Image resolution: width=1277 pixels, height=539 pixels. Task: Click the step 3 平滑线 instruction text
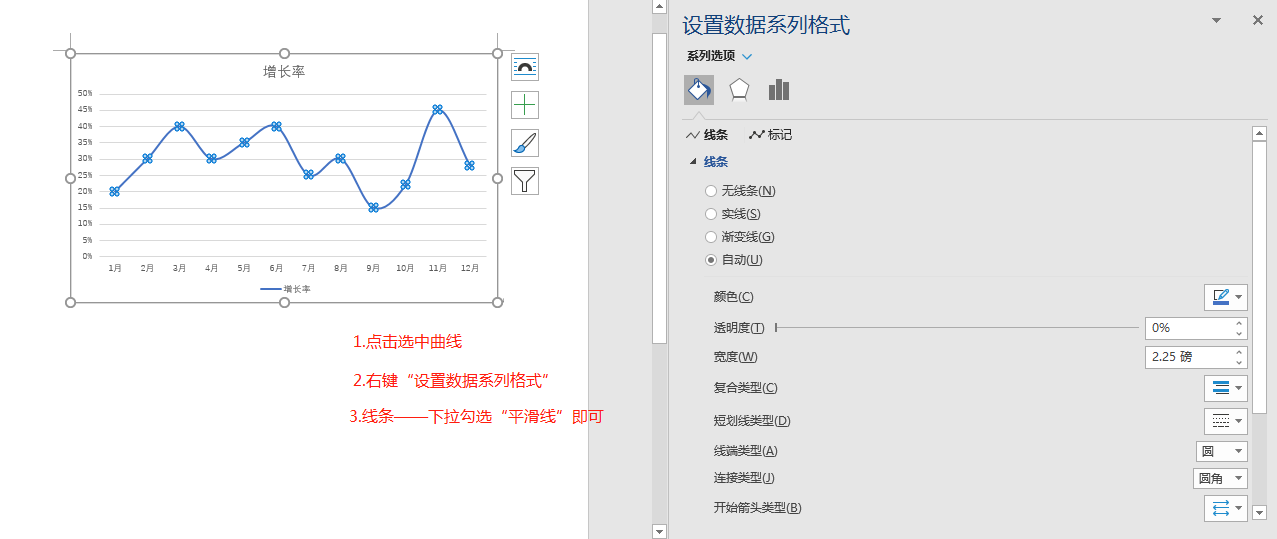[476, 417]
